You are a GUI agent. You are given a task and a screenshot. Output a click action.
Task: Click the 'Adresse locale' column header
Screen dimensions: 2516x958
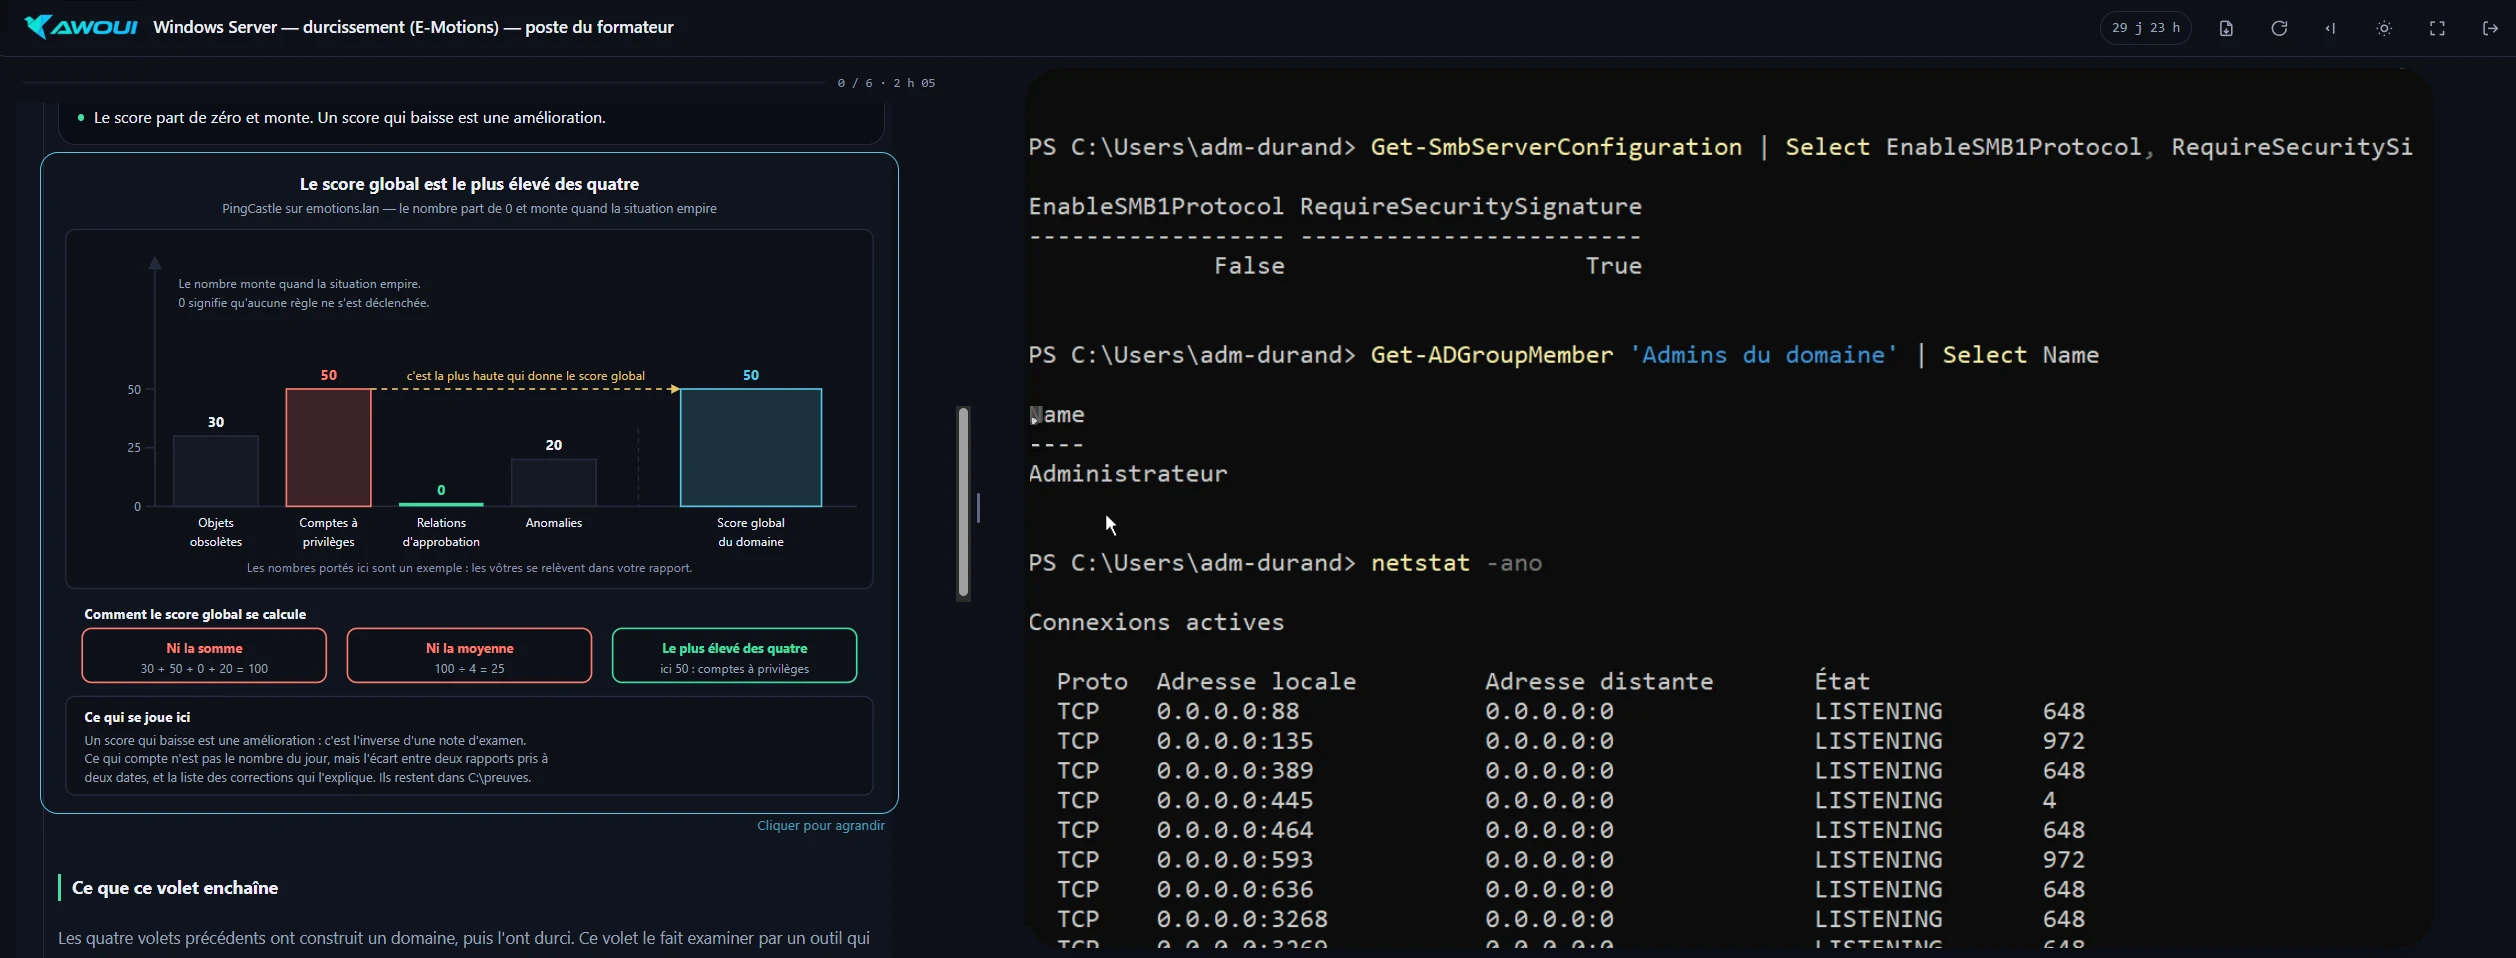(1256, 682)
